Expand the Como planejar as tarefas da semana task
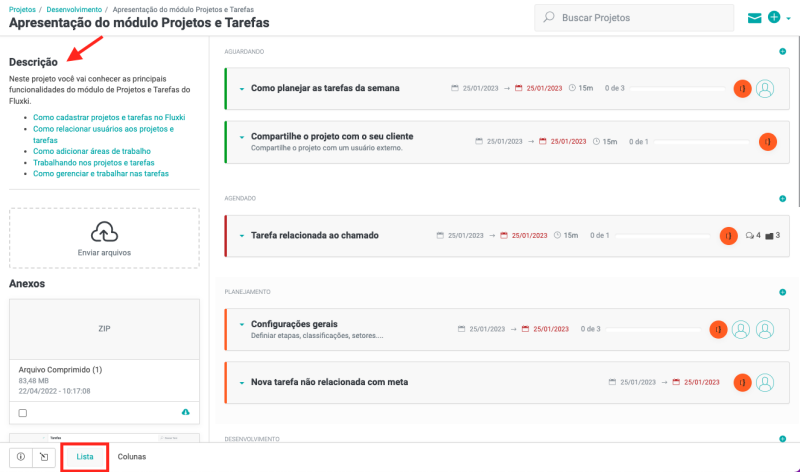This screenshot has width=800, height=472. click(x=241, y=88)
